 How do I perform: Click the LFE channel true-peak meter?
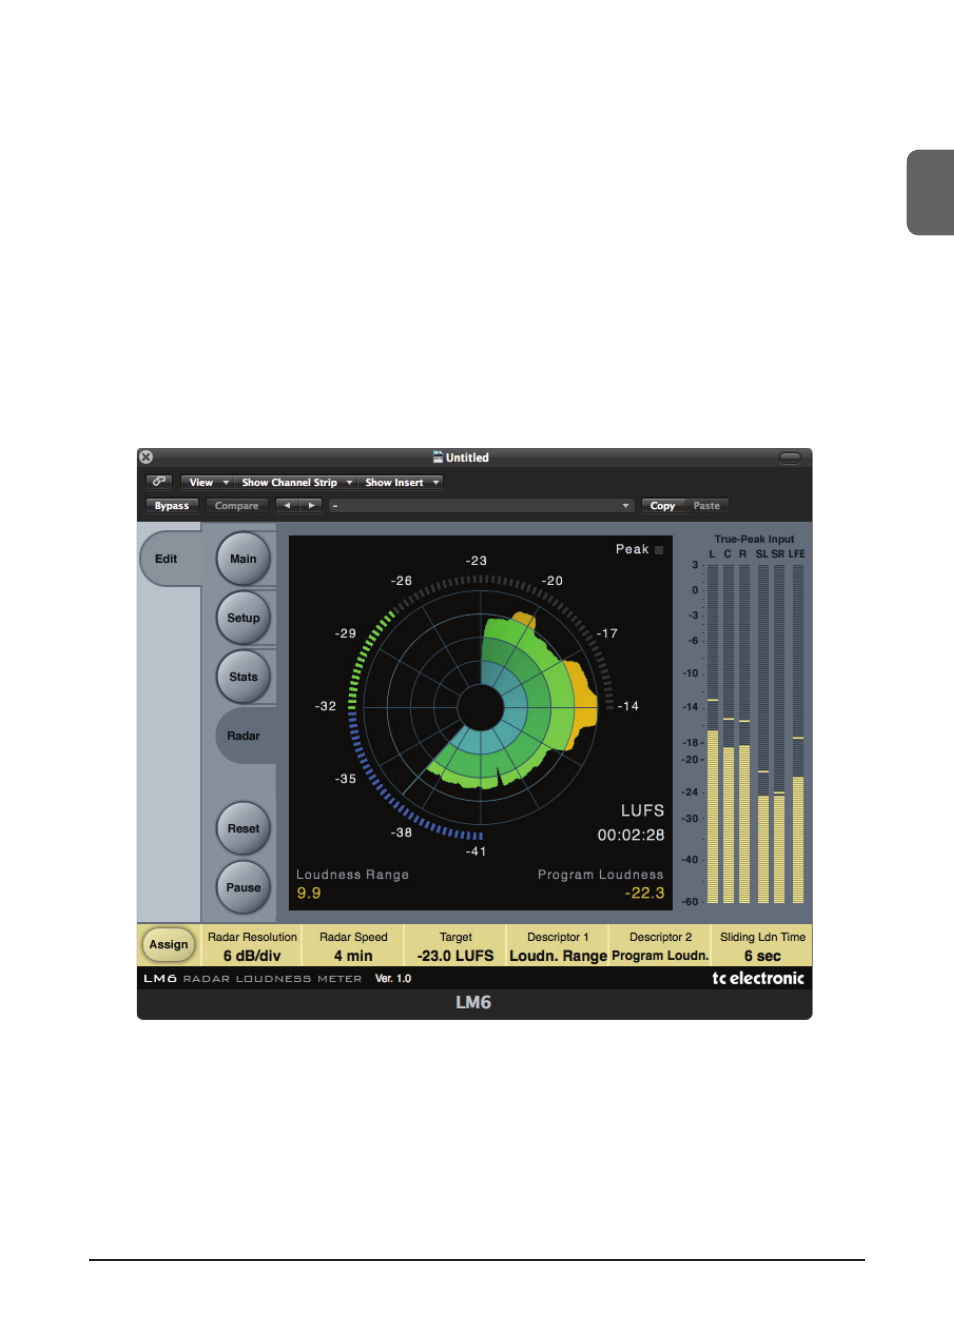pos(798,734)
